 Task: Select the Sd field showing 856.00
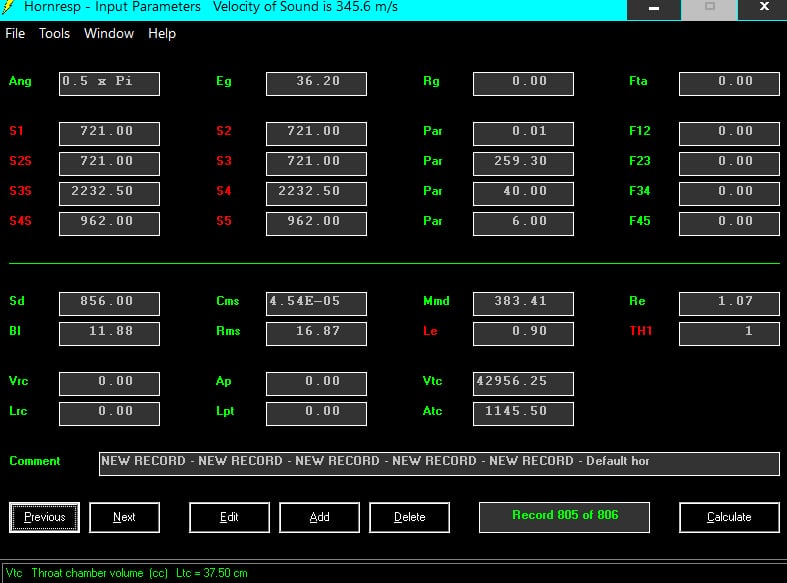(x=109, y=304)
